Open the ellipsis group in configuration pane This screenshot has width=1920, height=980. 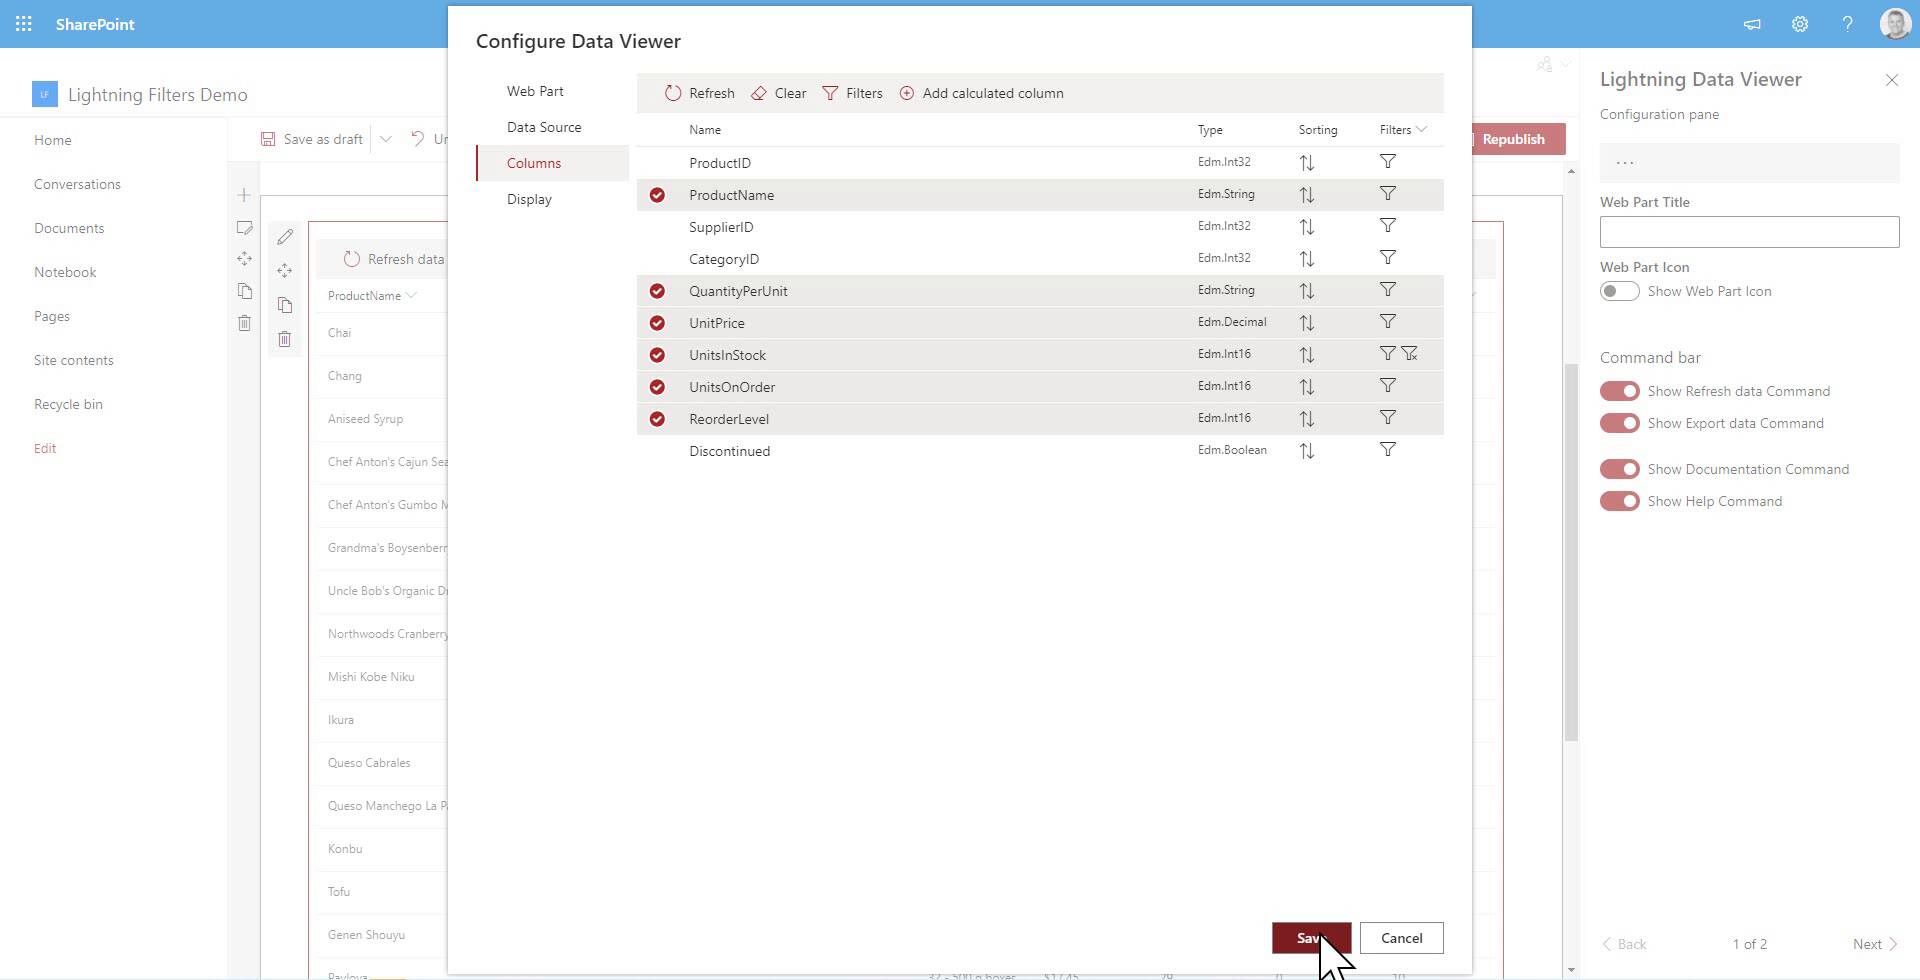click(1749, 163)
